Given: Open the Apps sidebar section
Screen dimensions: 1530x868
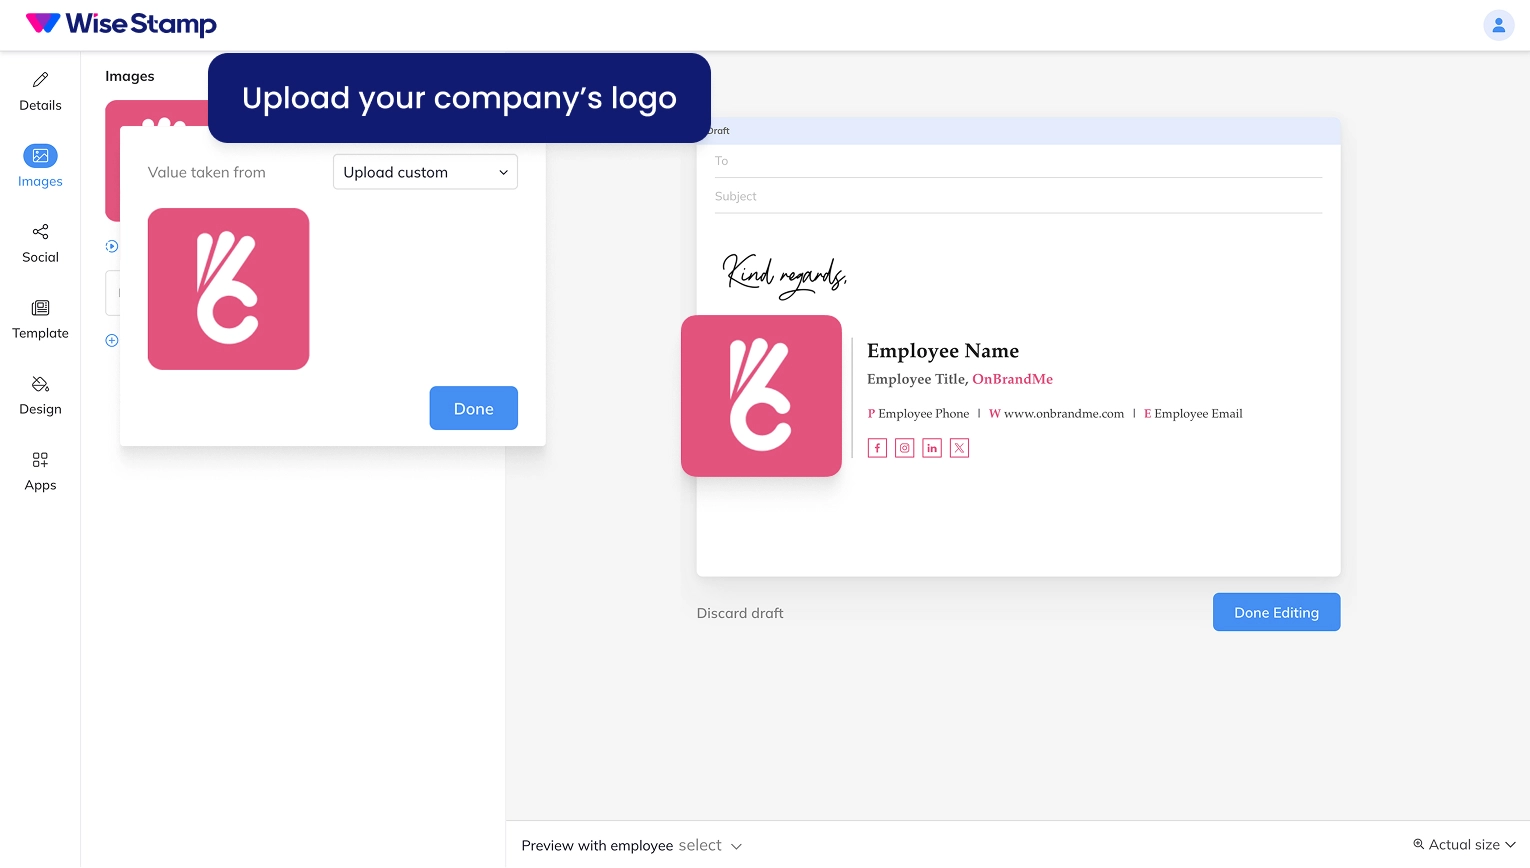Looking at the screenshot, I should pos(40,471).
